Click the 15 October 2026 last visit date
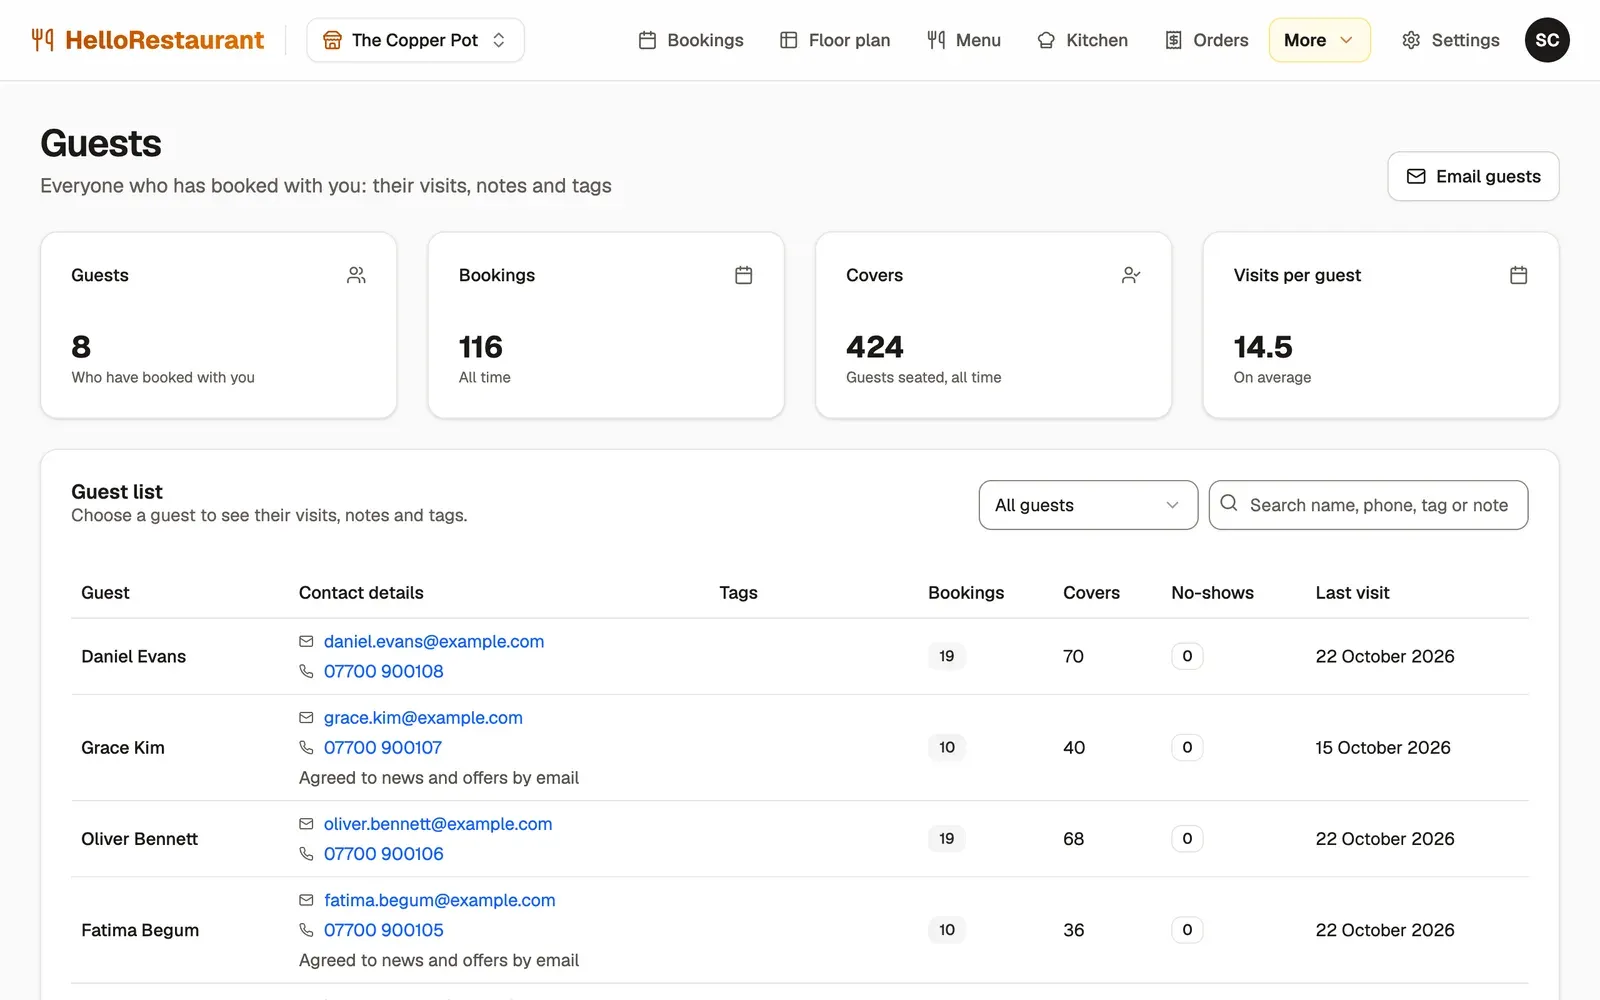The height and width of the screenshot is (1000, 1600). [1383, 747]
